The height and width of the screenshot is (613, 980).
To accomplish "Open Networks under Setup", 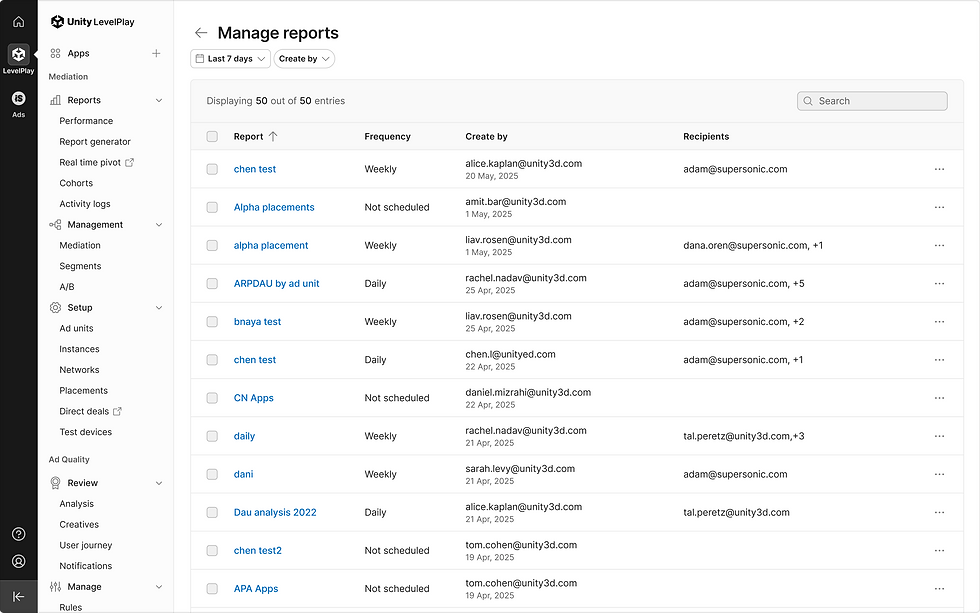I will 79,370.
